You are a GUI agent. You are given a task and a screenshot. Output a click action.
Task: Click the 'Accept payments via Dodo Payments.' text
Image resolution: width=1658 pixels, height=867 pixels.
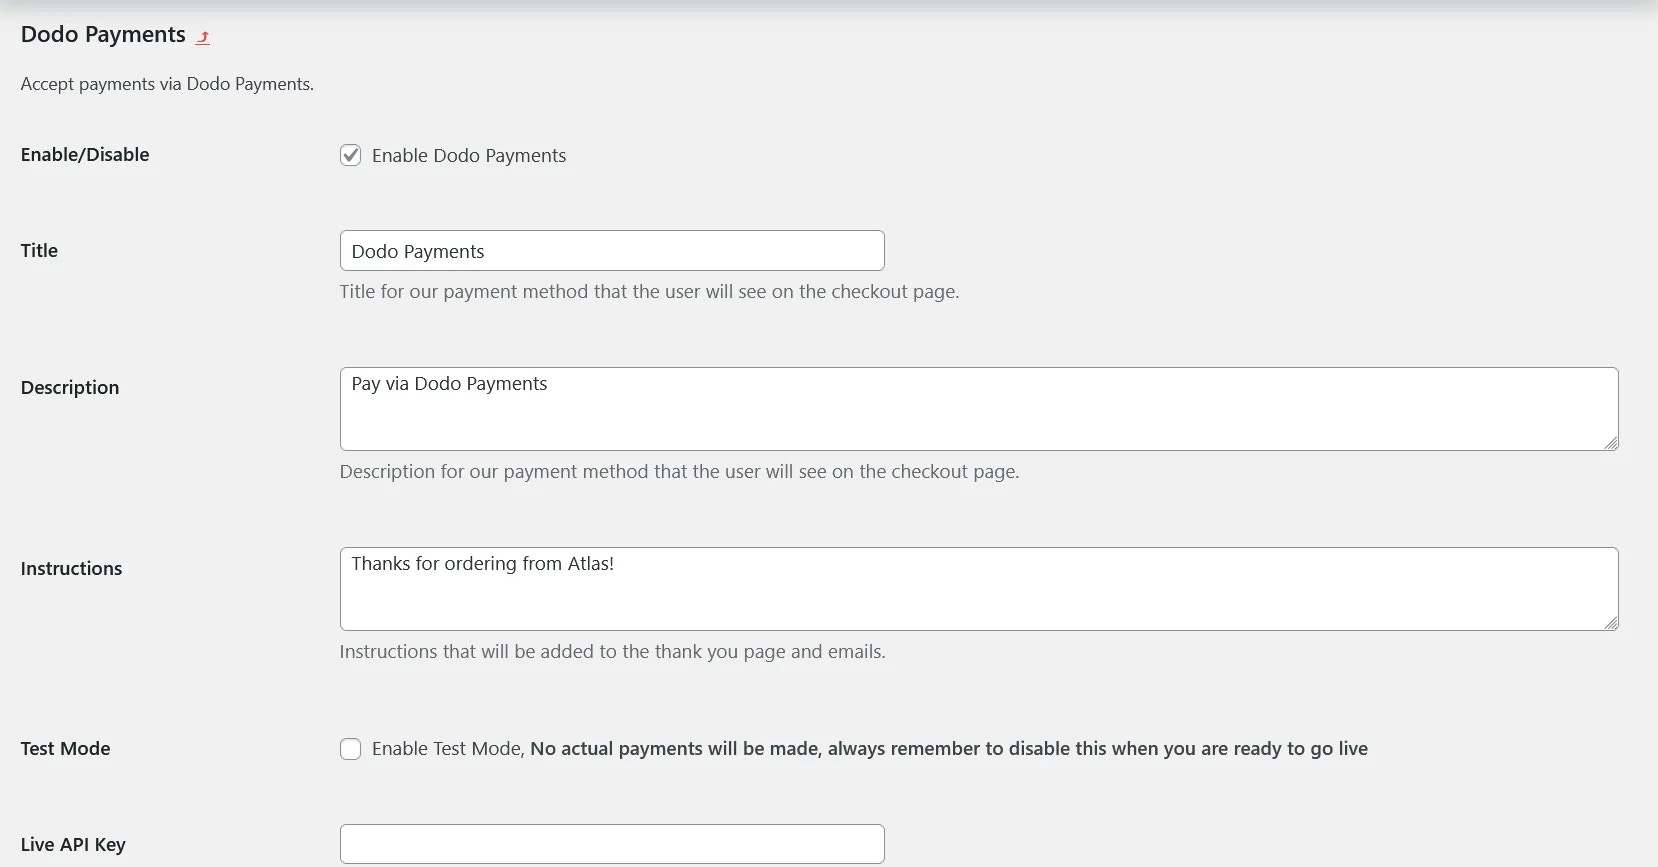pyautogui.click(x=167, y=84)
